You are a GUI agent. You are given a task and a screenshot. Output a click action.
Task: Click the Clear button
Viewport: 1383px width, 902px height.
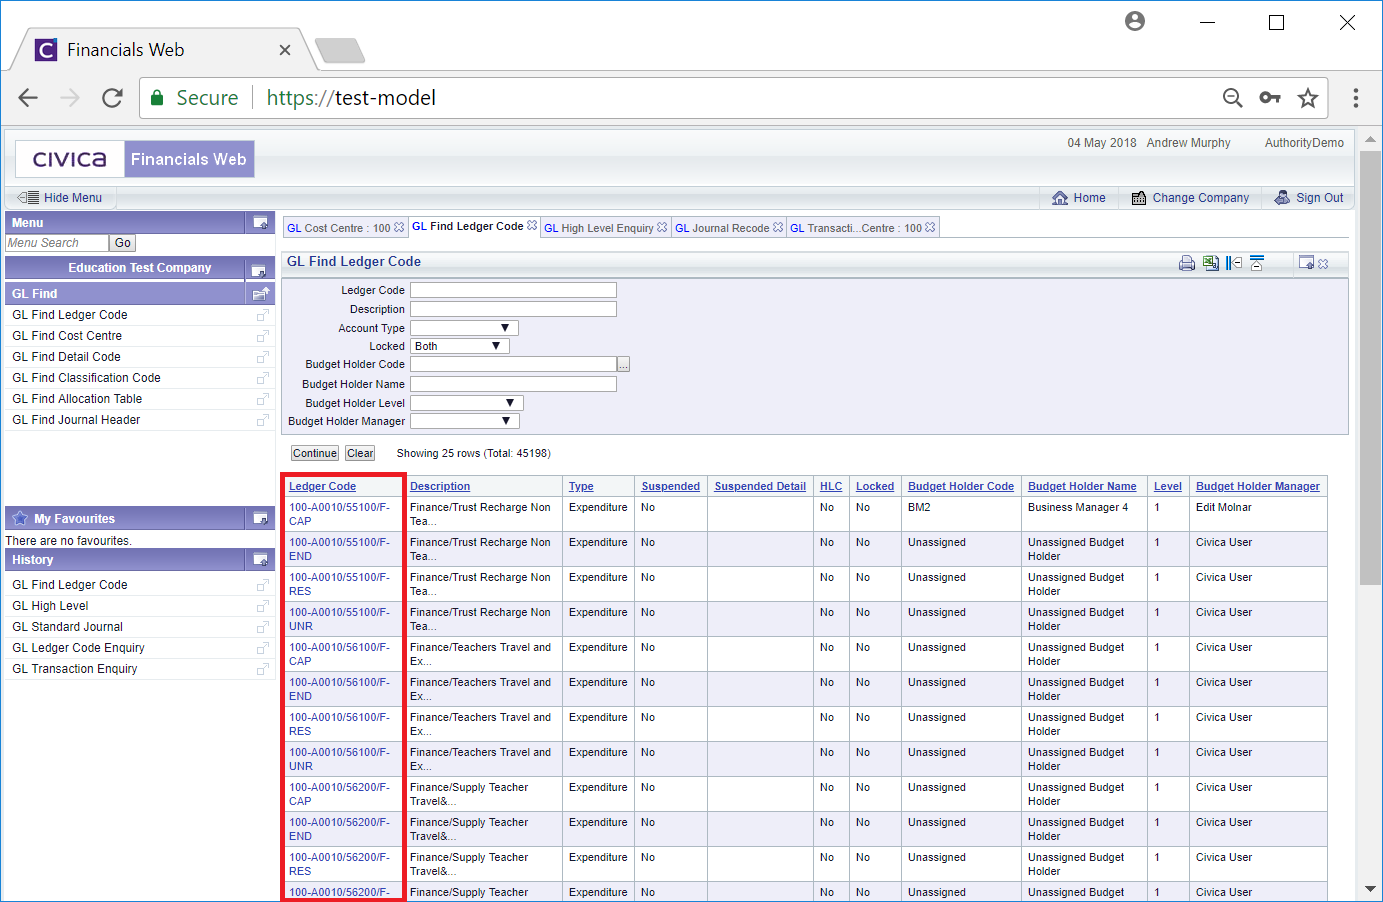[361, 453]
